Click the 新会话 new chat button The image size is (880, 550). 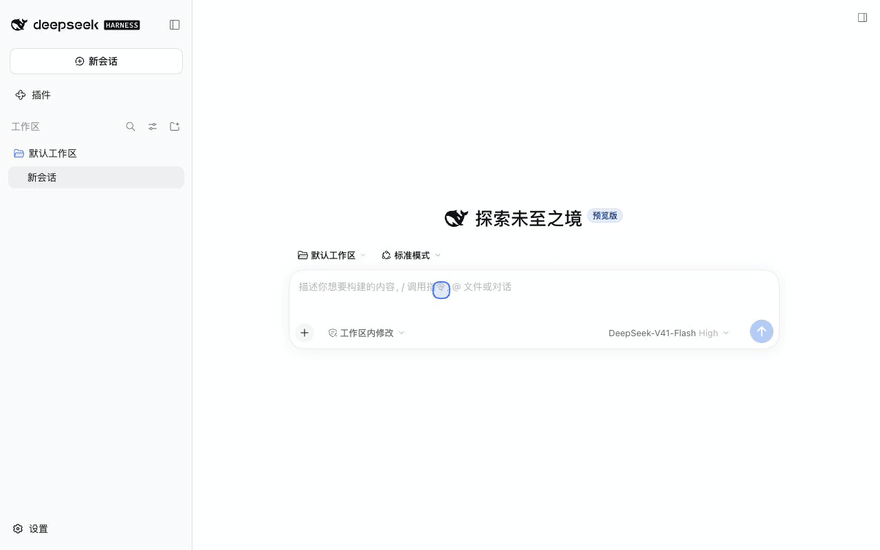tap(96, 61)
